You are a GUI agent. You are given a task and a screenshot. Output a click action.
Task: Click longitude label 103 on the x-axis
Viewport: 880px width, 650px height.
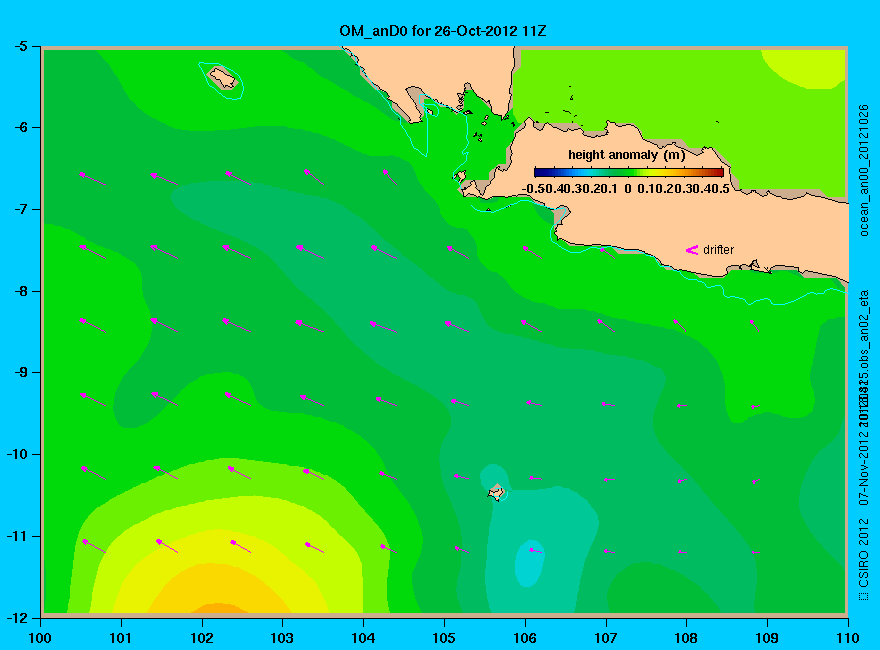282,638
